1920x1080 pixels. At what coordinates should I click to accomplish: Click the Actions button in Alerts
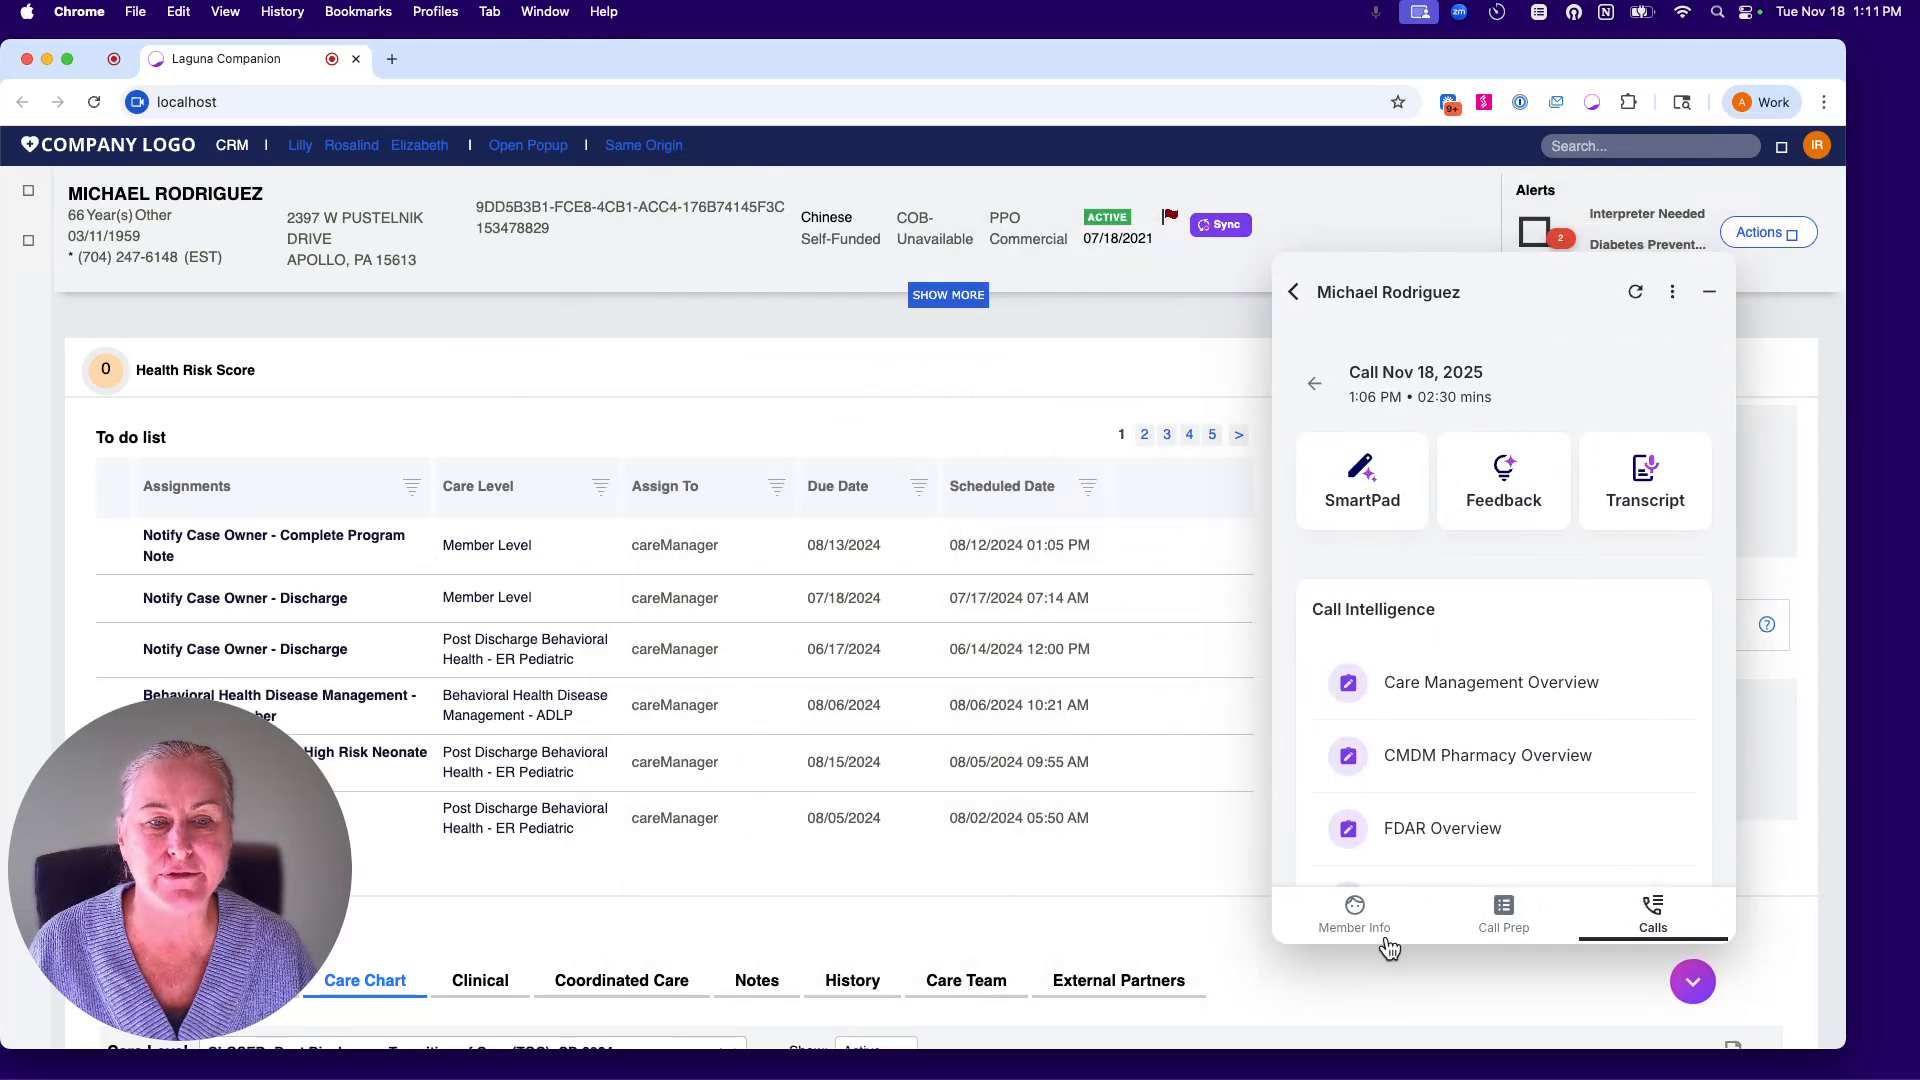tap(1767, 231)
